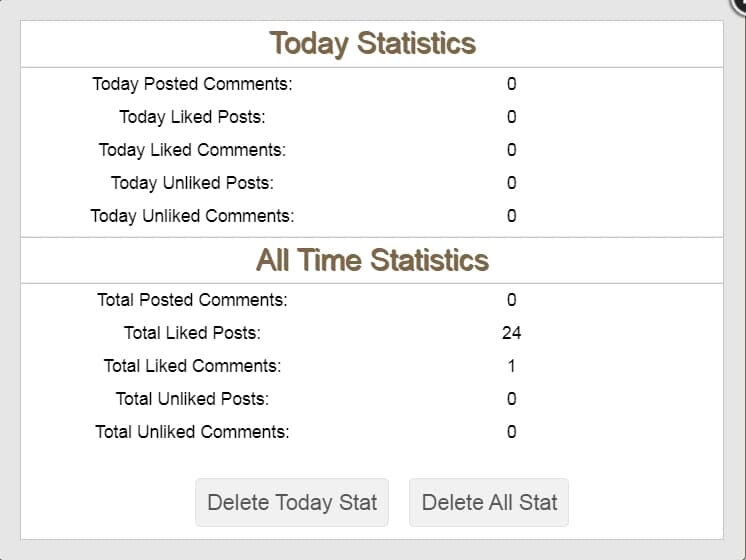Click the Today Posted Comments label
Screen dimensions: 746x560
[x=192, y=84]
